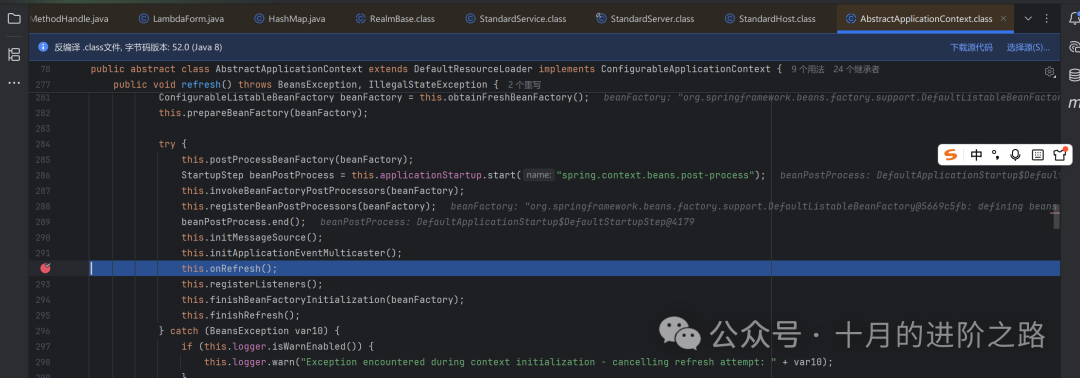Open the Database tool window icon
Image resolution: width=1080 pixels, height=378 pixels.
(x=1074, y=74)
